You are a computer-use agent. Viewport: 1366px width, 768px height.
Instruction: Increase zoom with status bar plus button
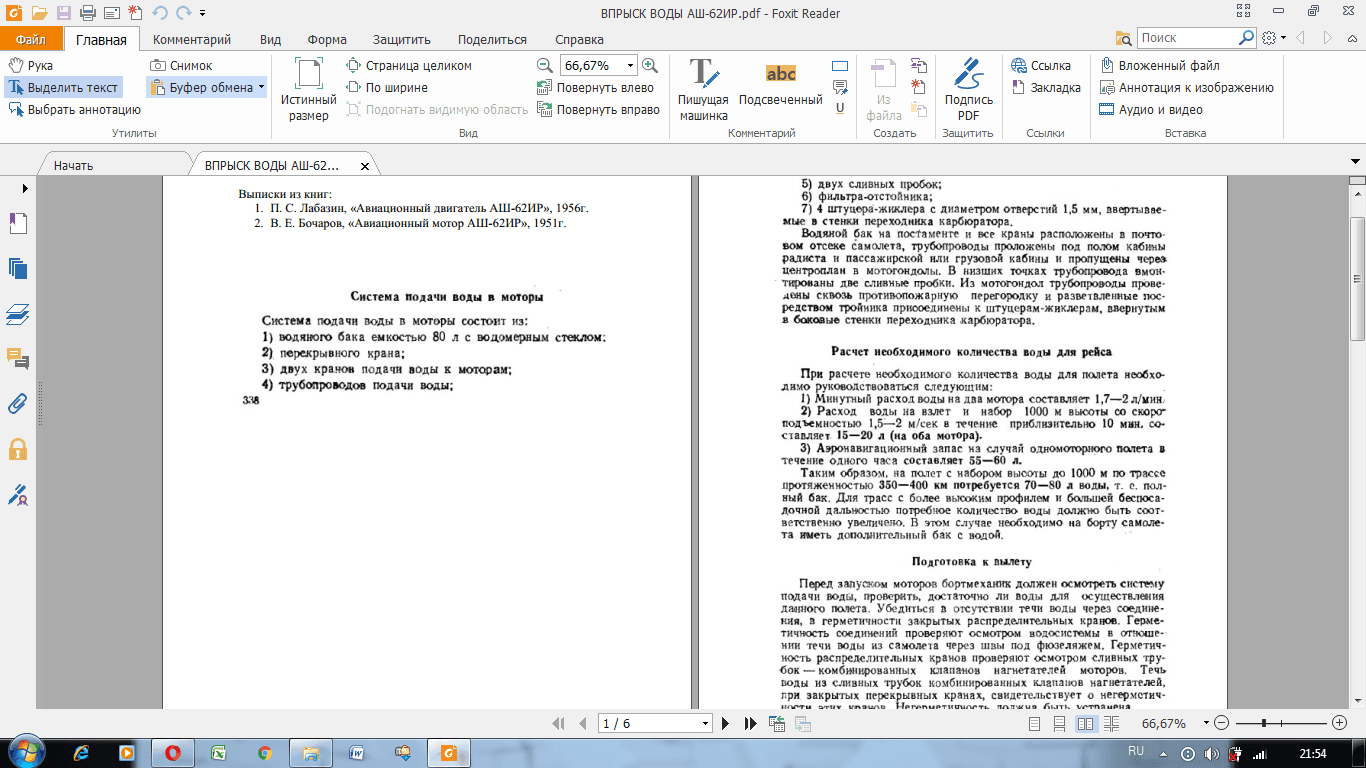pyautogui.click(x=1340, y=723)
